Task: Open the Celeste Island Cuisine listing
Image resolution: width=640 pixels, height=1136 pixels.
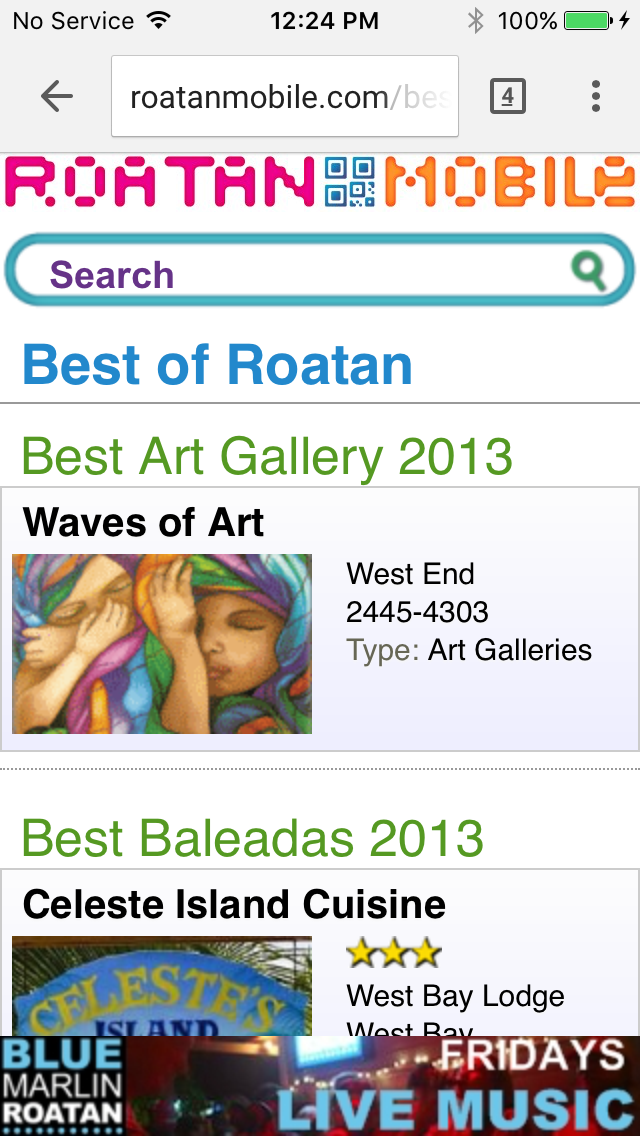Action: (x=234, y=904)
